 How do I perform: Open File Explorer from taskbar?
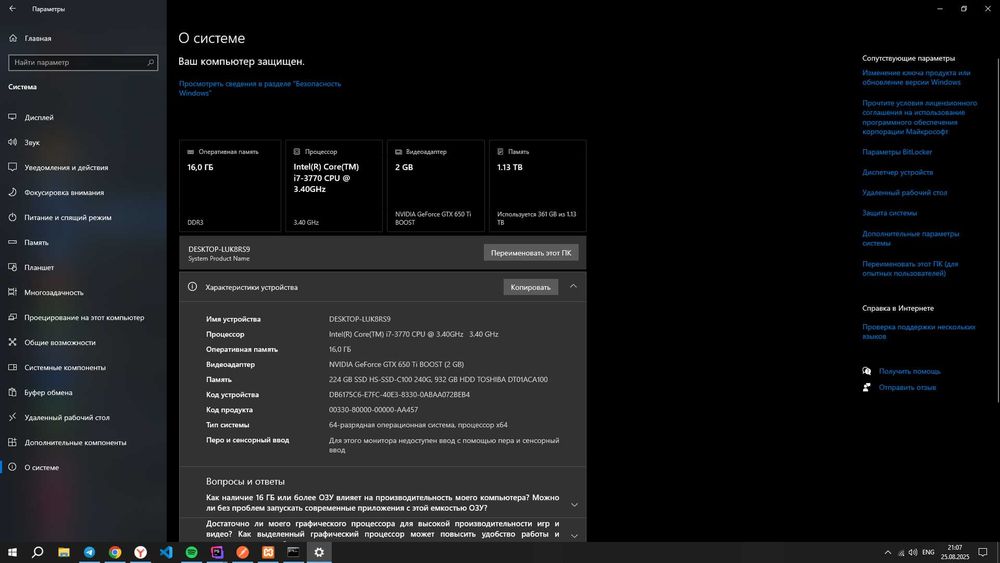(x=64, y=552)
